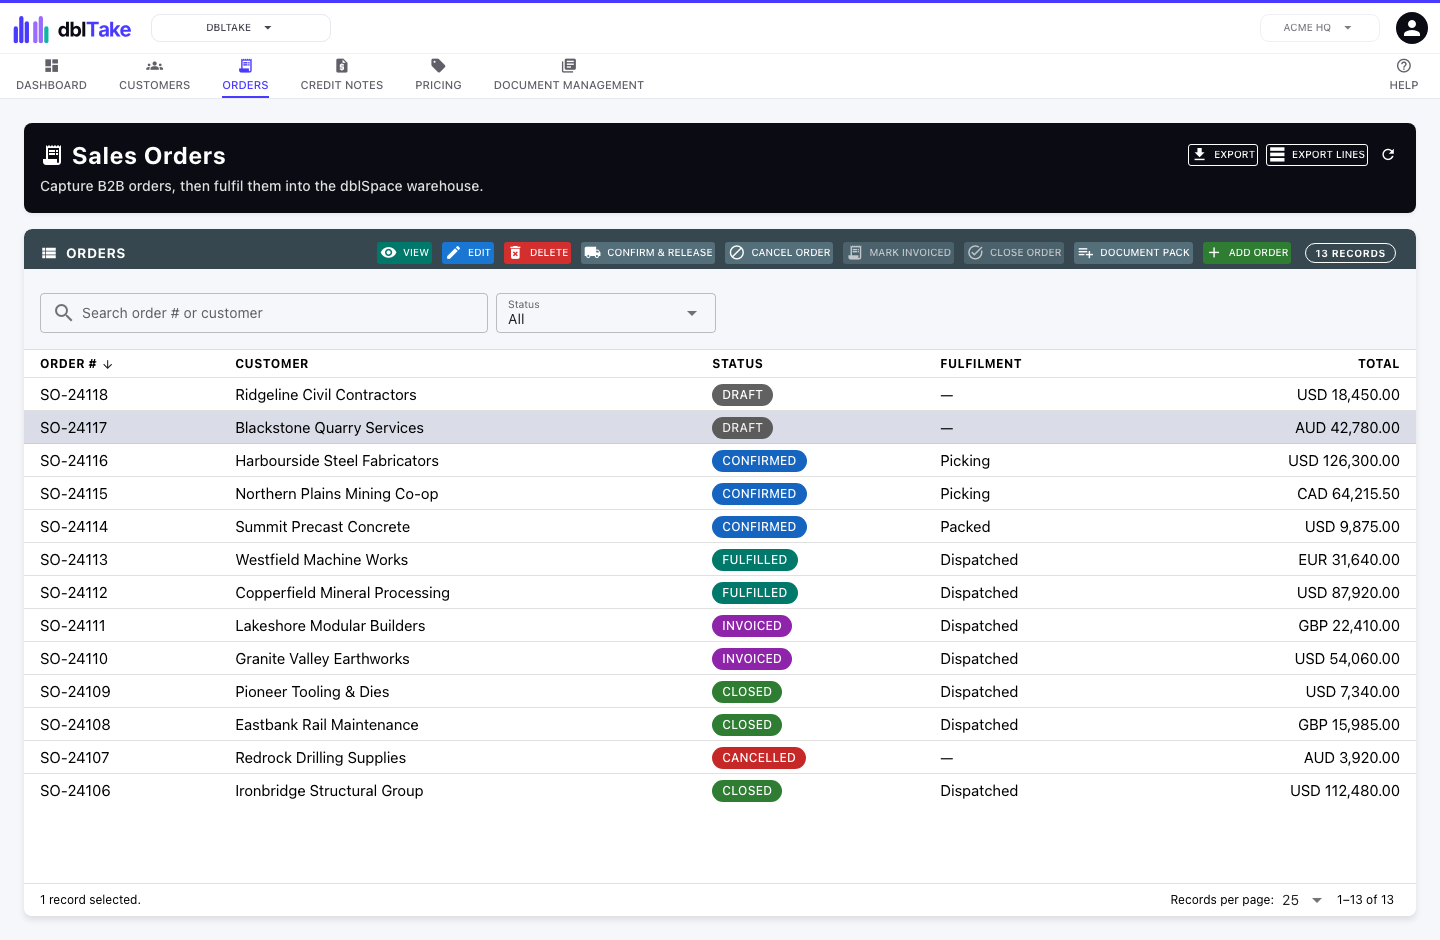Open the Pricing tab
Screen dimensions: 1440x940
click(438, 75)
